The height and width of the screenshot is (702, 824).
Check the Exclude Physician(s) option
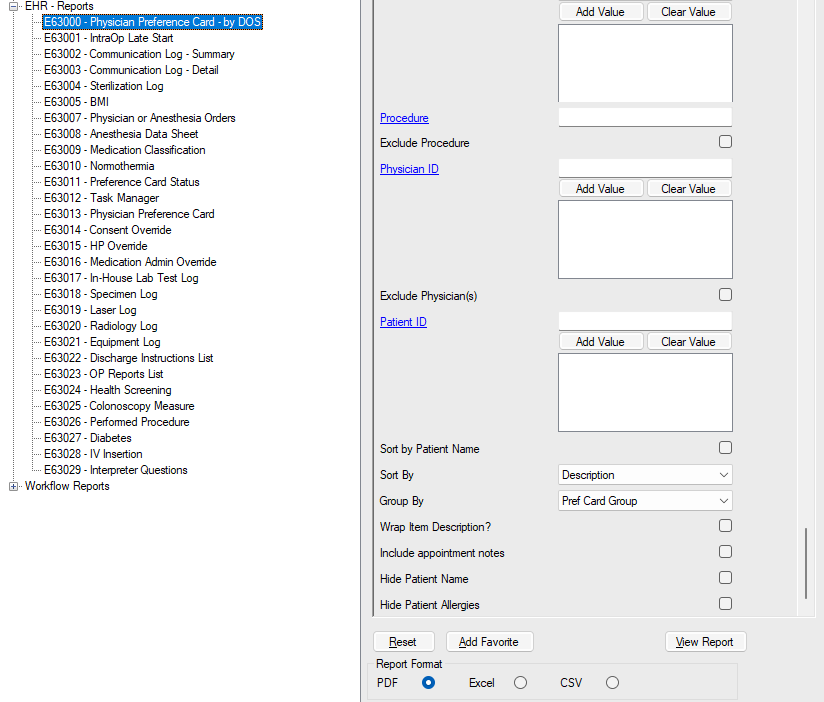tap(725, 294)
